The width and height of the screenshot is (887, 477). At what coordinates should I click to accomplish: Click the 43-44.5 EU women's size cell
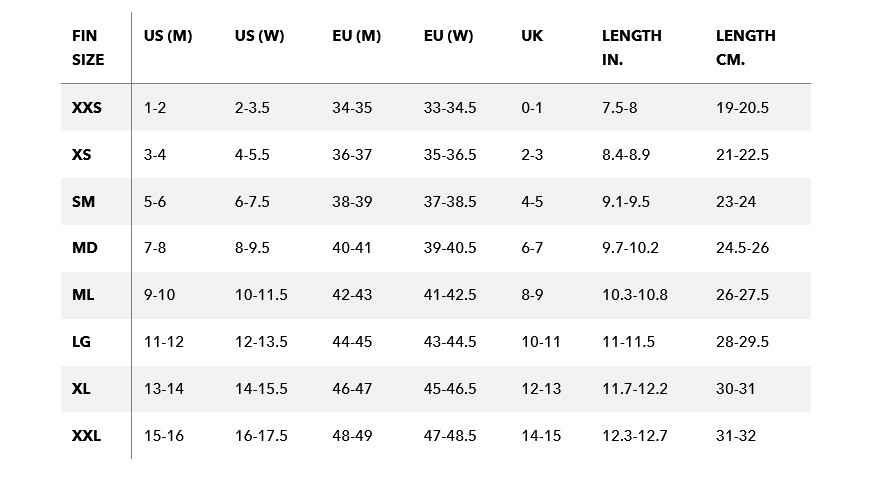[x=450, y=342]
